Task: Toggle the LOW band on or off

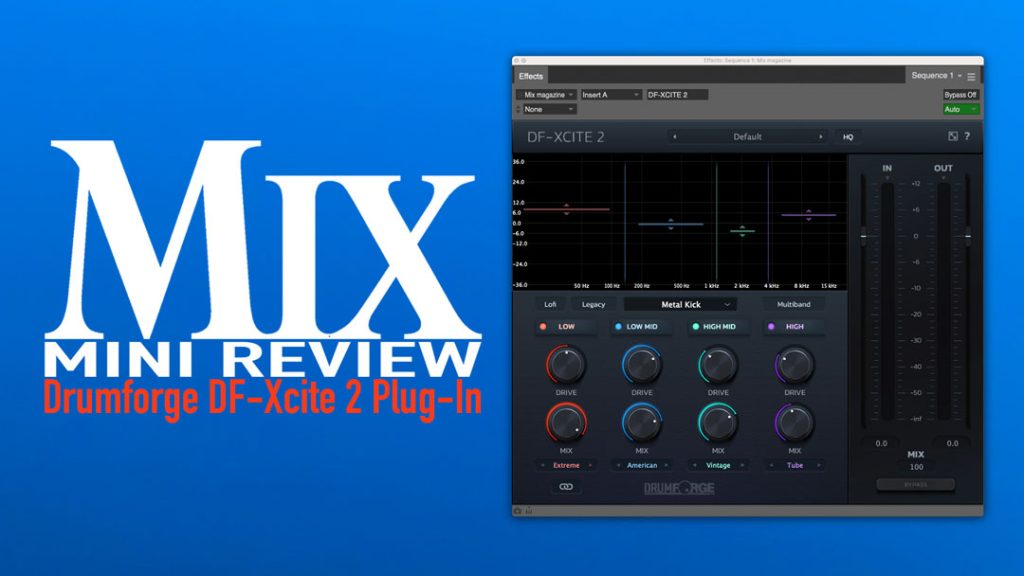Action: pos(543,327)
